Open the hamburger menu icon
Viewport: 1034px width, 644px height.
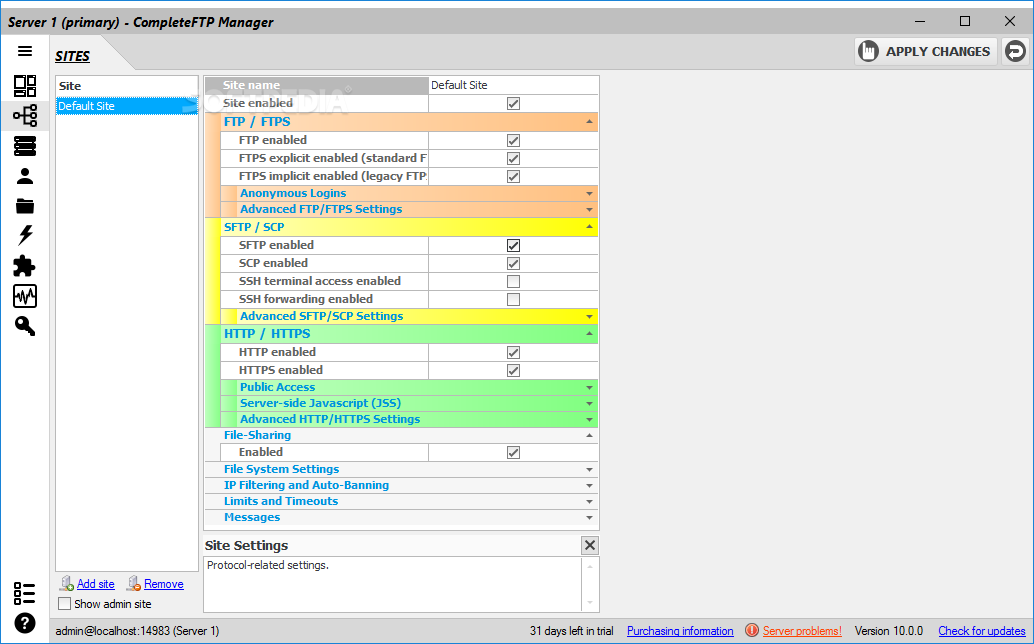point(25,51)
